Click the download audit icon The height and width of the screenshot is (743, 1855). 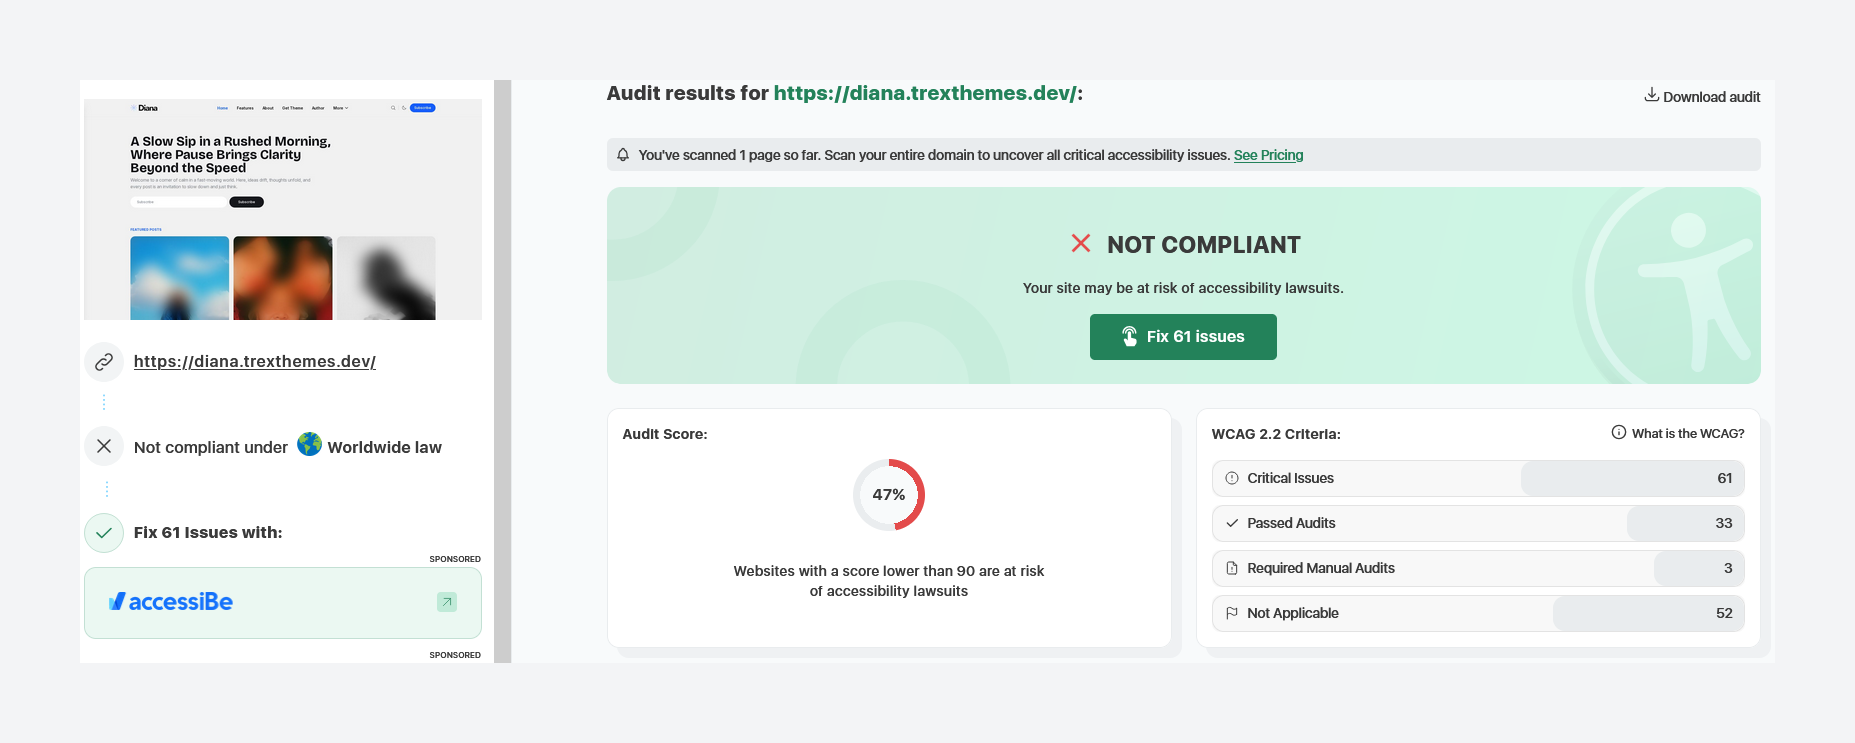pos(1651,95)
